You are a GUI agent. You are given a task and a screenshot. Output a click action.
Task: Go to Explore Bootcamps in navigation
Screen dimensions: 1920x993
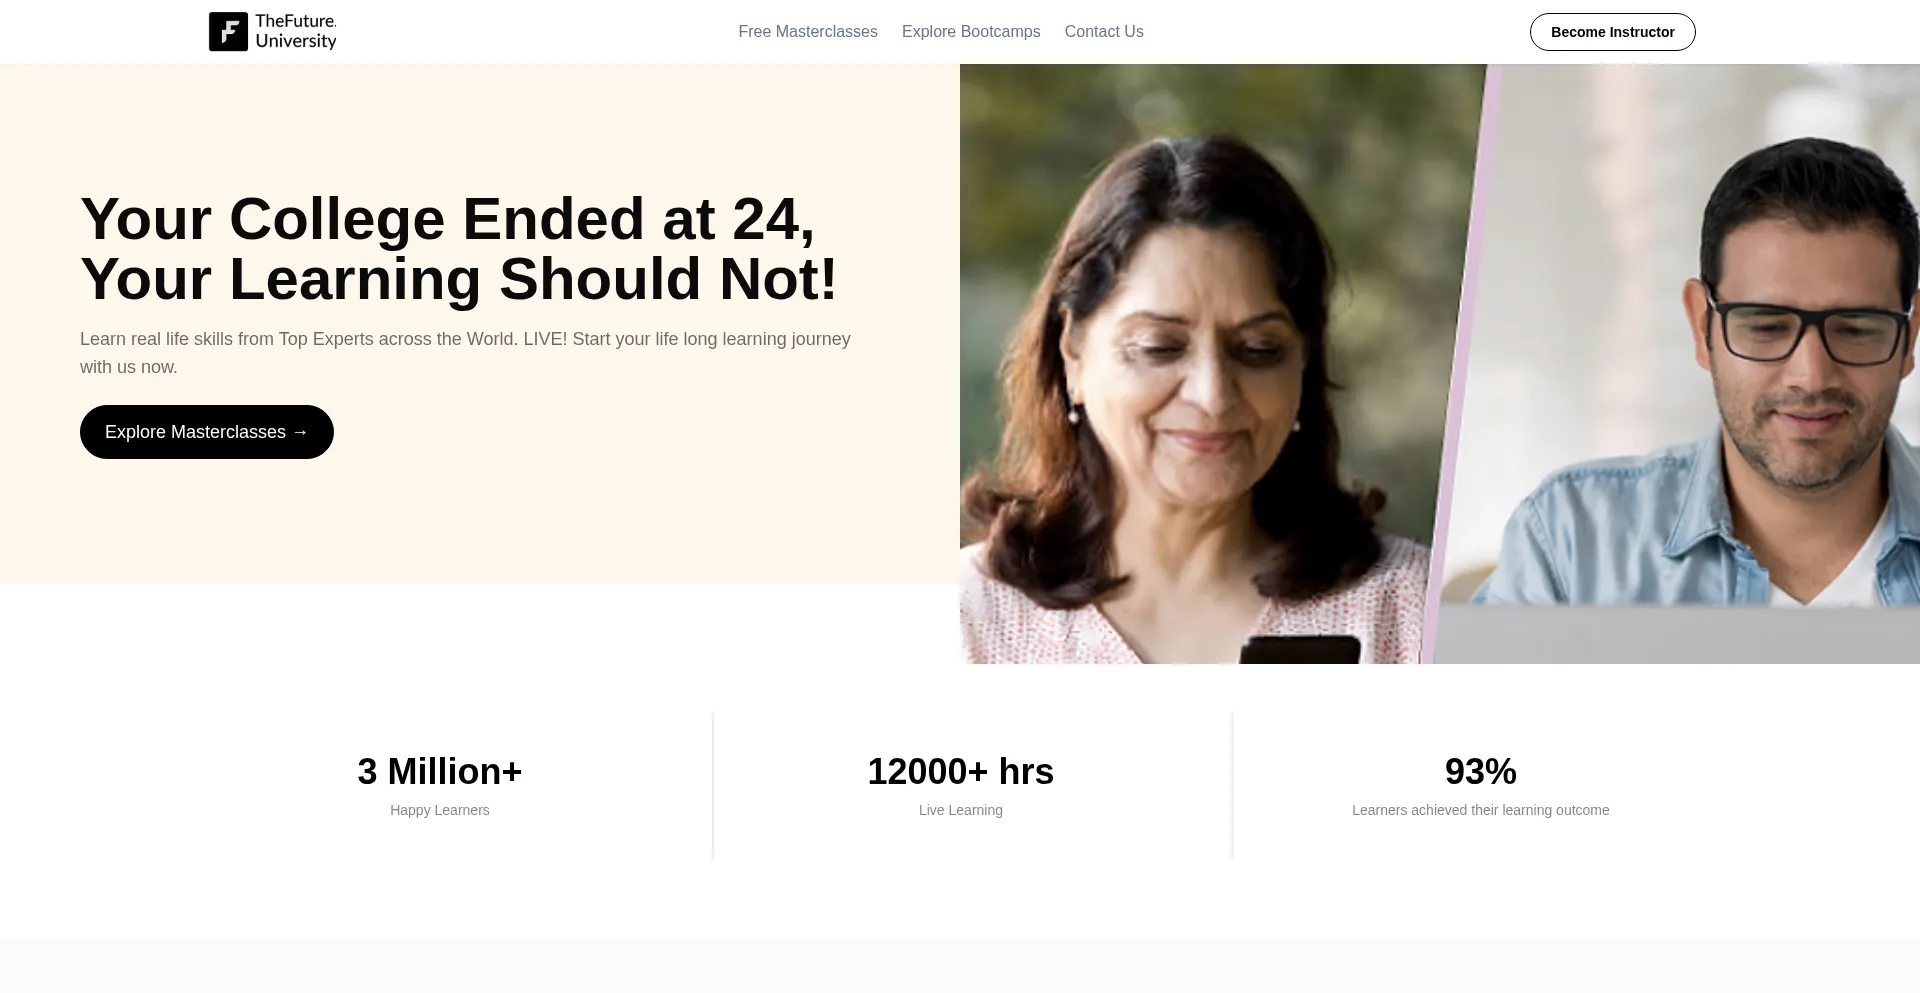coord(971,32)
